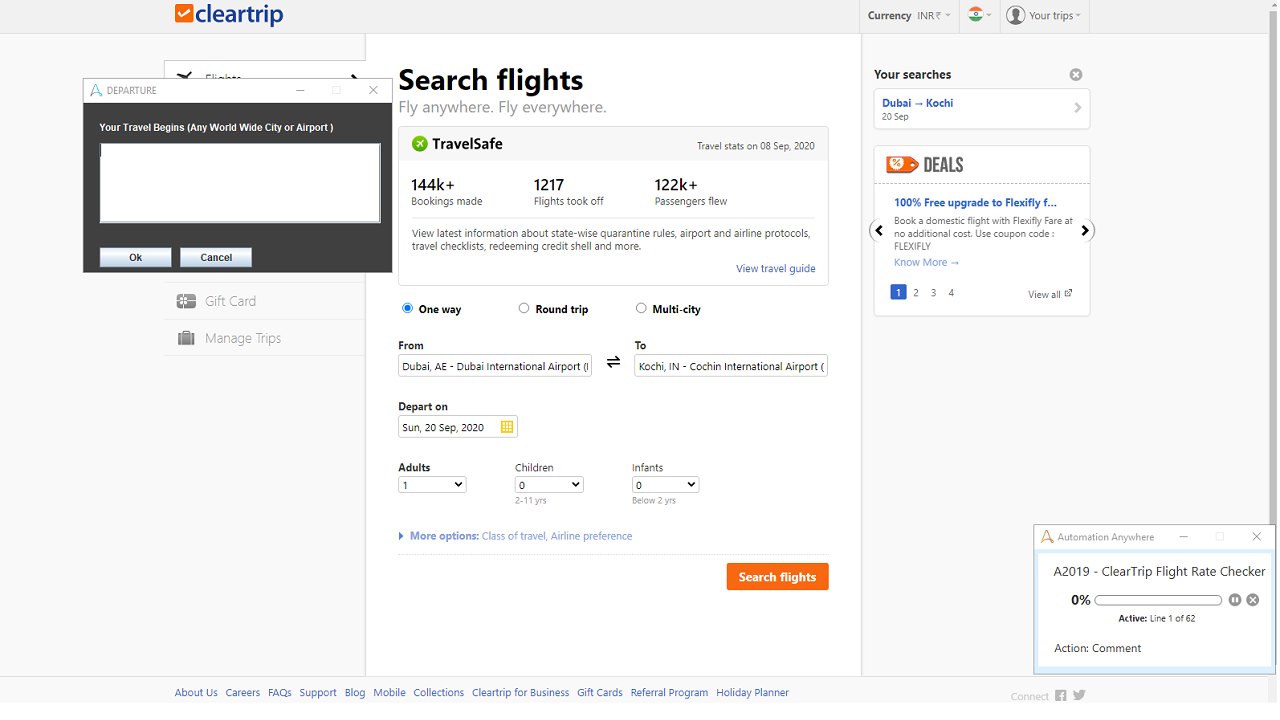The height and width of the screenshot is (720, 1280).
Task: Select the One way trip option
Action: coord(407,309)
